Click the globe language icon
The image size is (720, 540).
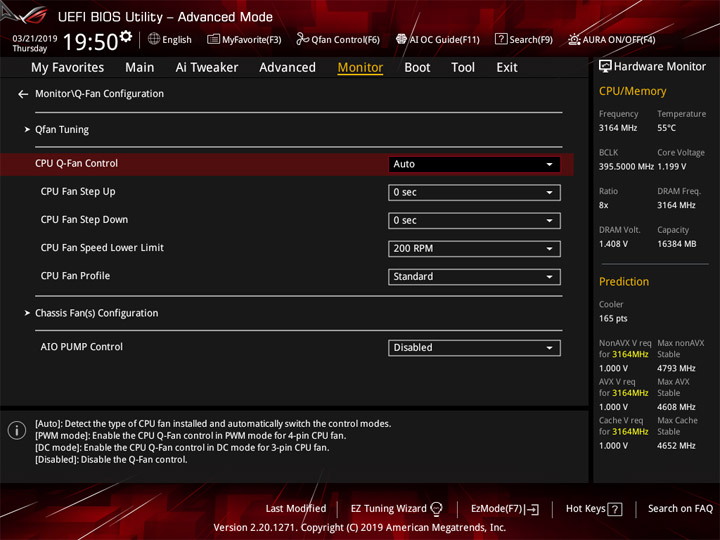[x=154, y=39]
